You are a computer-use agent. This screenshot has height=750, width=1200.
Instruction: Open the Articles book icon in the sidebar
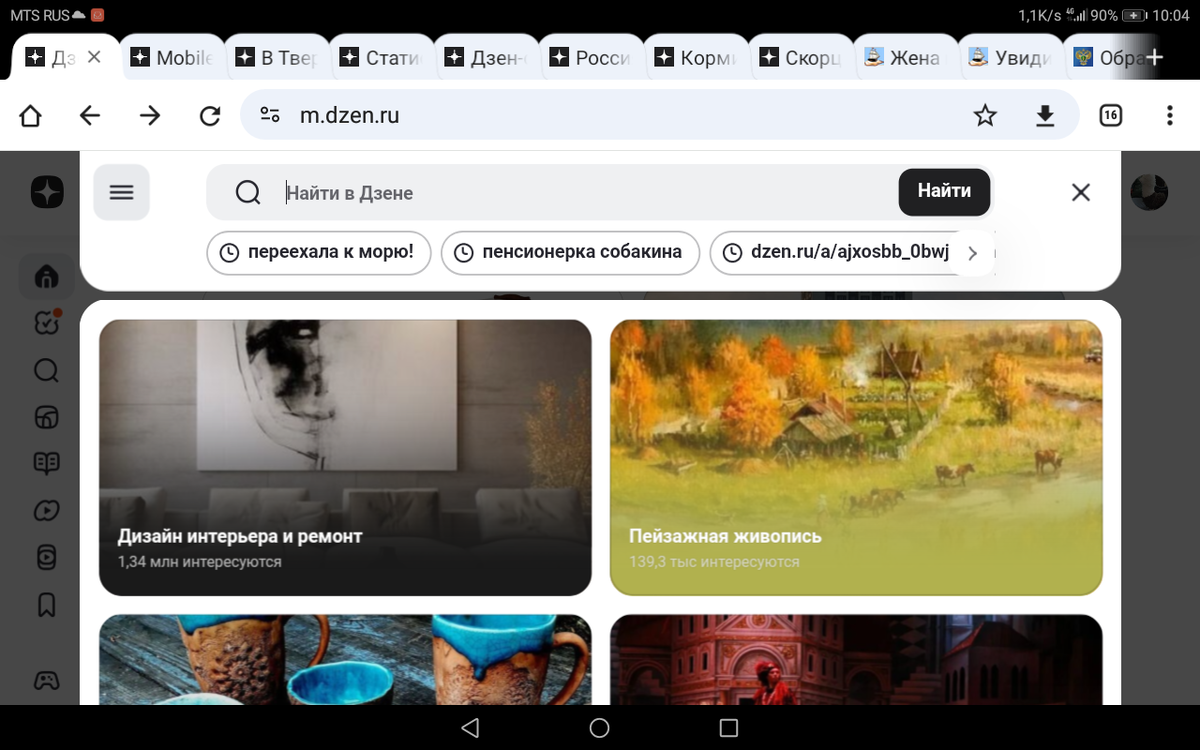45,463
